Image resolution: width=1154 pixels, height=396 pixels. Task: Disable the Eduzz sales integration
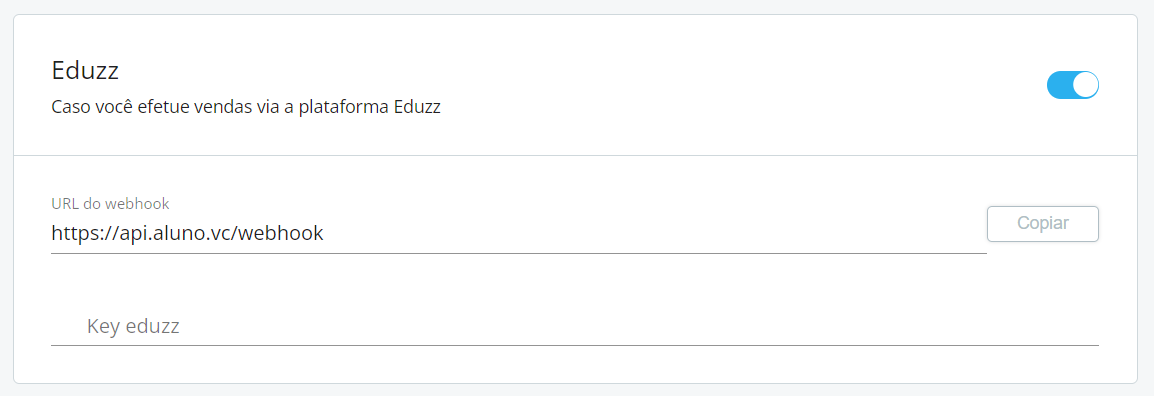1072,85
